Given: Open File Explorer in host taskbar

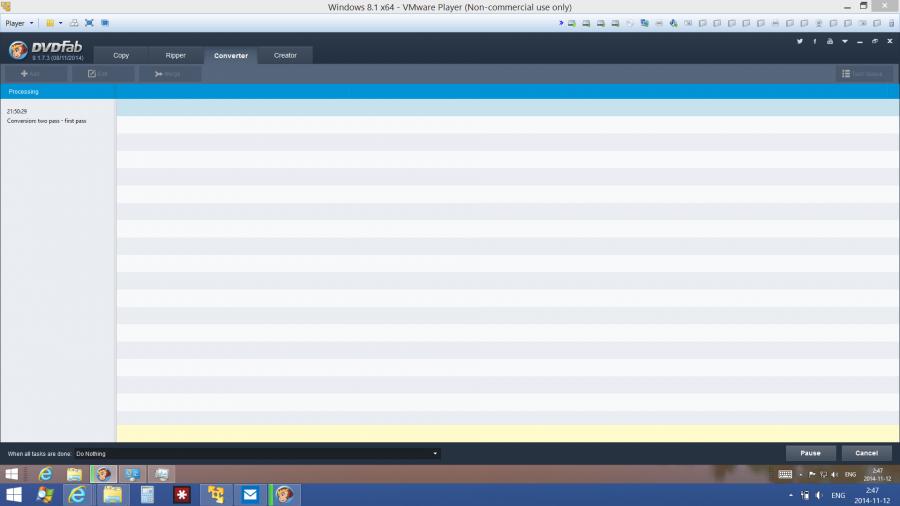Looking at the screenshot, I should (112, 495).
